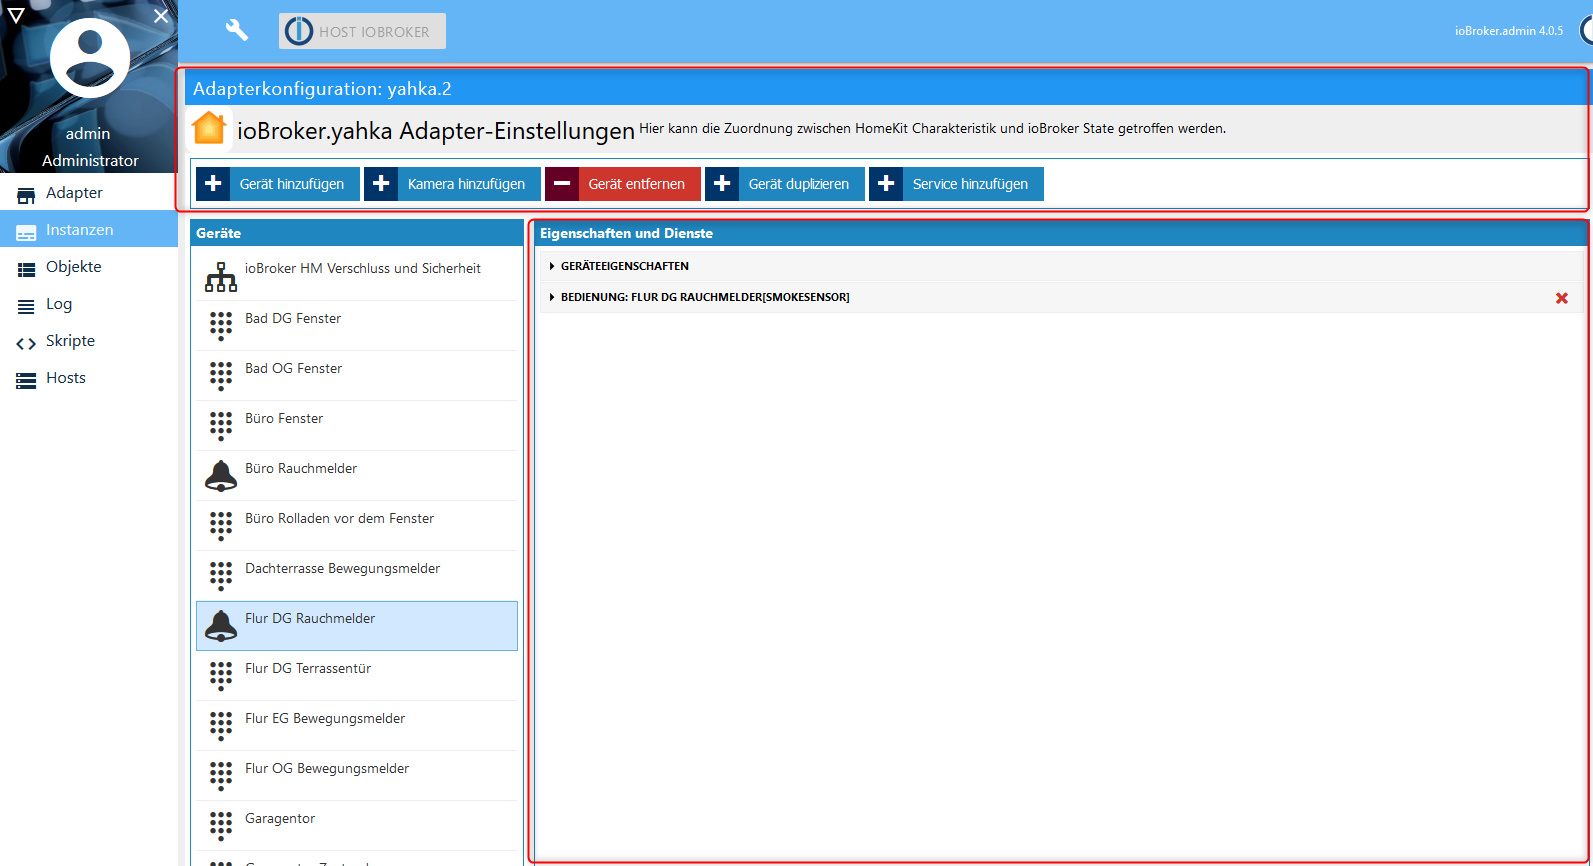Click the Geräte panel header
1593x866 pixels.
pyautogui.click(x=357, y=233)
